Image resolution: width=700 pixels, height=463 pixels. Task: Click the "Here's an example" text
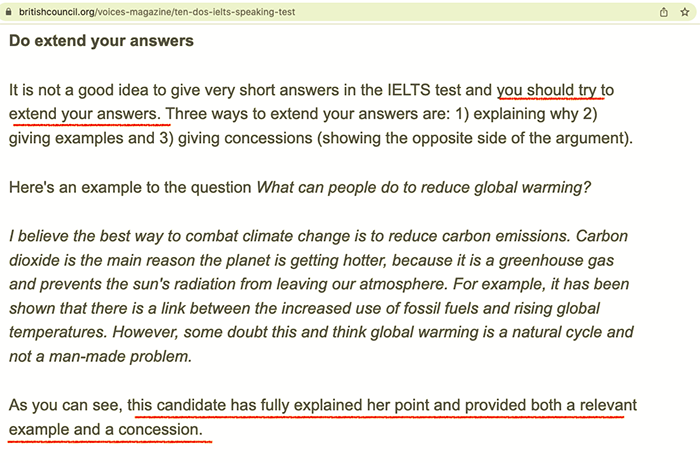tap(76, 186)
